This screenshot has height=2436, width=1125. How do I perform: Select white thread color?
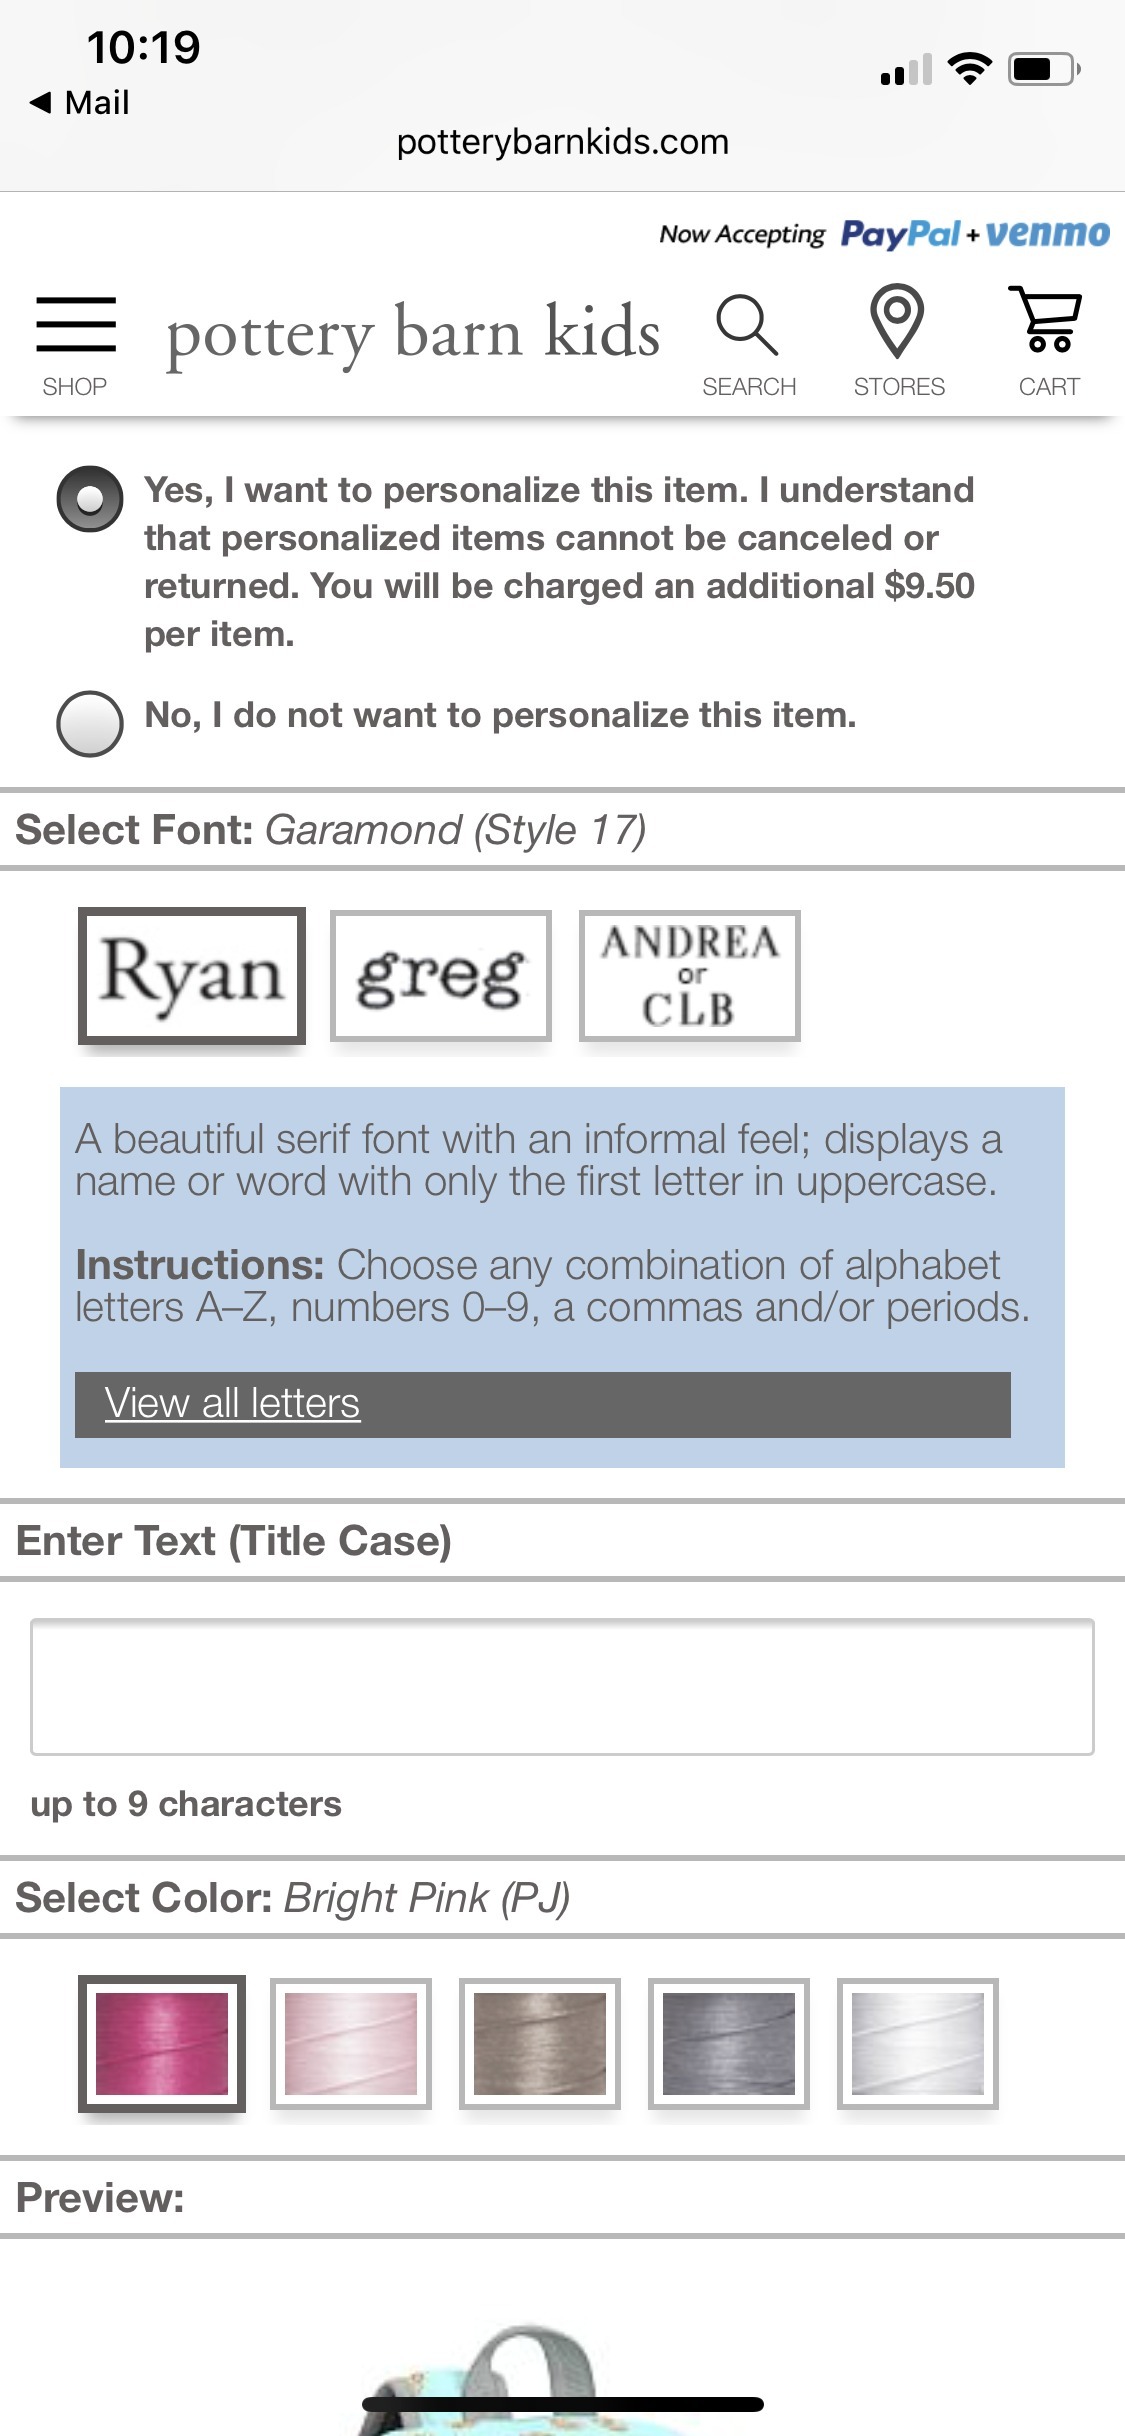pyautogui.click(x=918, y=2044)
